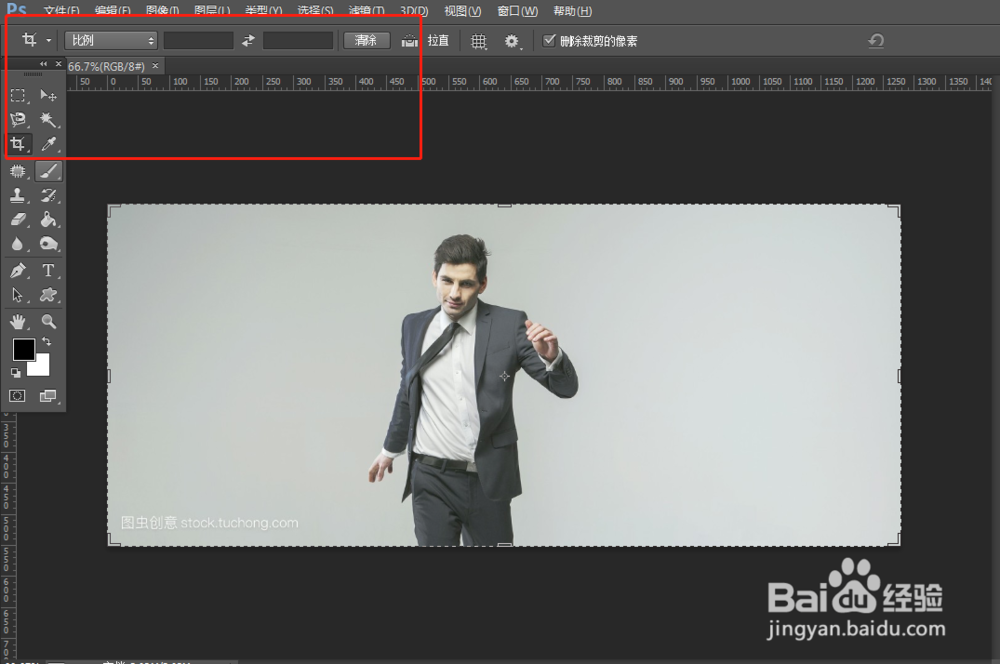
Task: Toggle Quick Mask mode
Action: point(17,396)
